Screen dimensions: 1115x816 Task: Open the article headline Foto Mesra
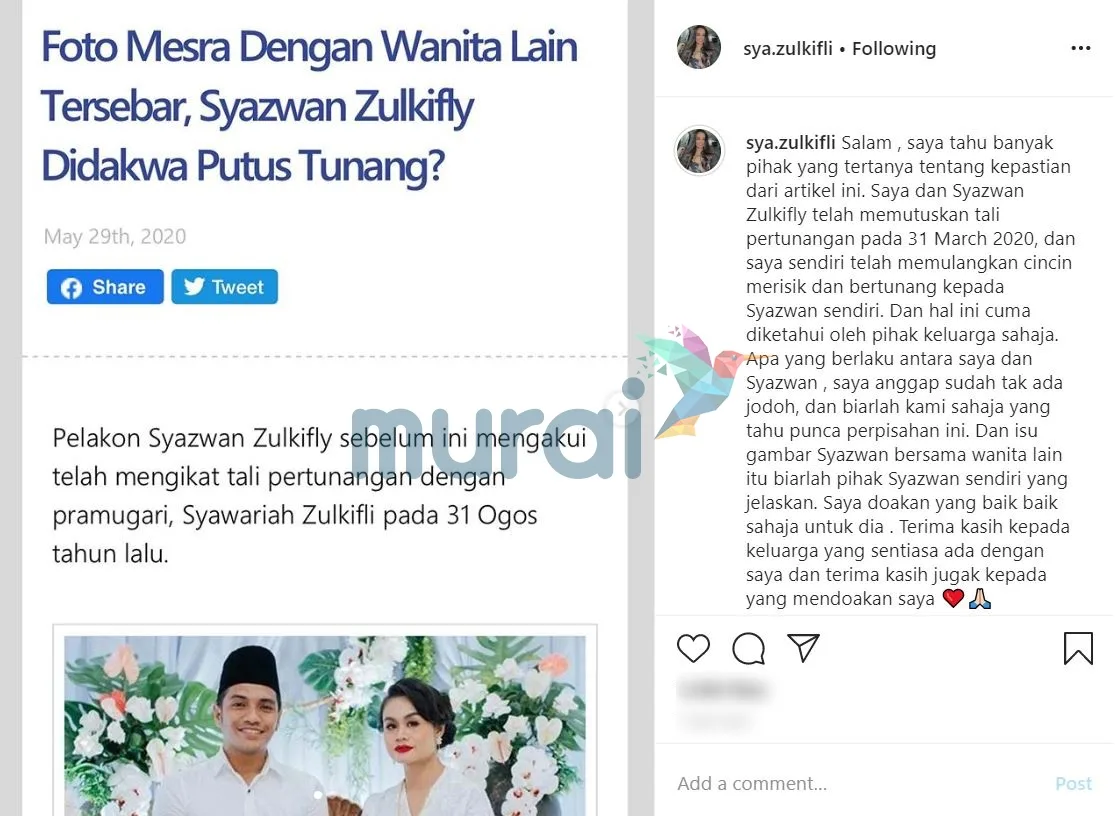[x=309, y=106]
